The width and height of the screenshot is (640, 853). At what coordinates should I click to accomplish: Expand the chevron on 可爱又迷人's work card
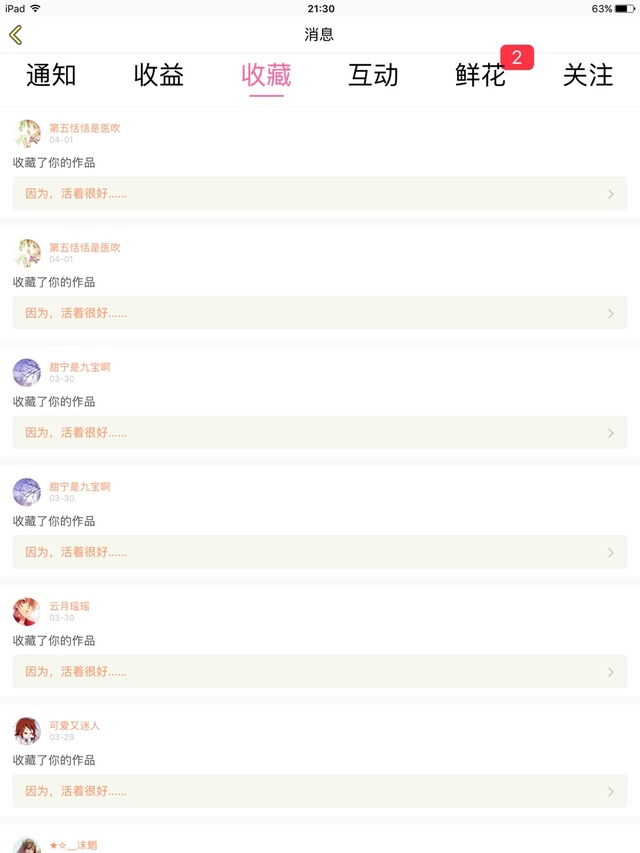(x=611, y=792)
